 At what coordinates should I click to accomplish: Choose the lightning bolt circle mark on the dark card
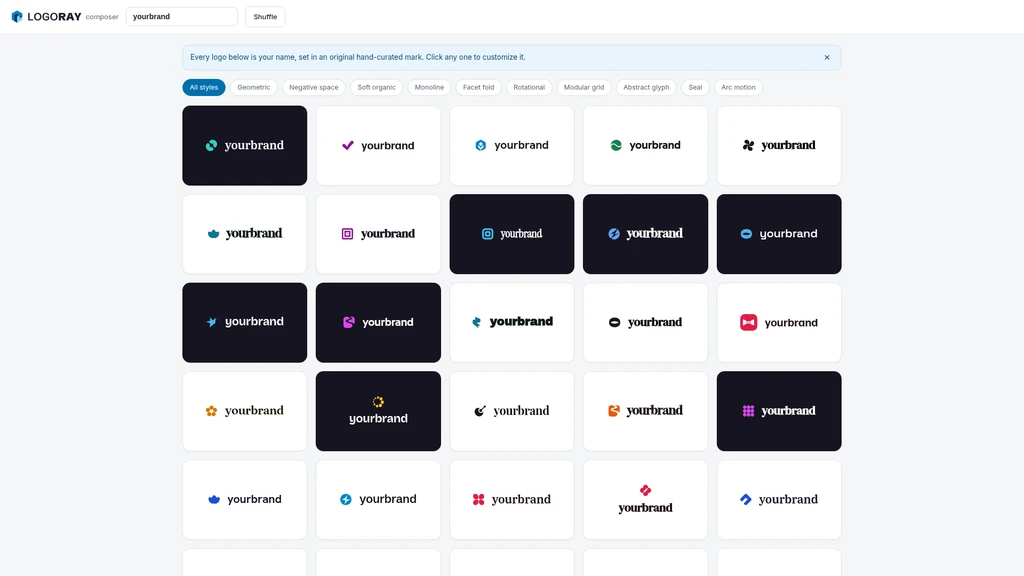coord(614,234)
